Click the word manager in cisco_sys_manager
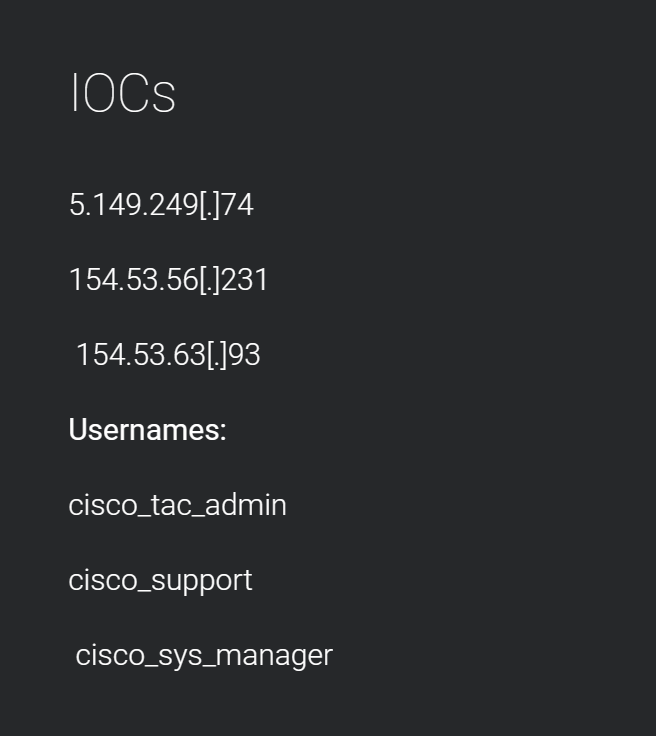The width and height of the screenshot is (656, 736). coord(274,658)
